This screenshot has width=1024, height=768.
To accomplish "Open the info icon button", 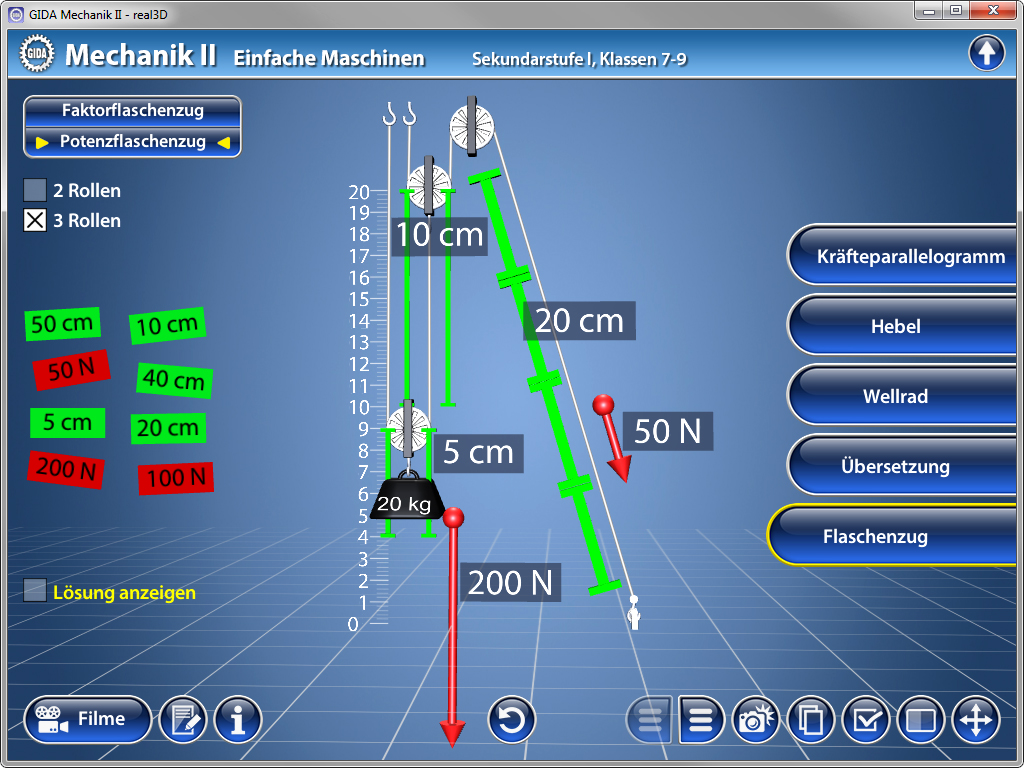I will coord(238,719).
